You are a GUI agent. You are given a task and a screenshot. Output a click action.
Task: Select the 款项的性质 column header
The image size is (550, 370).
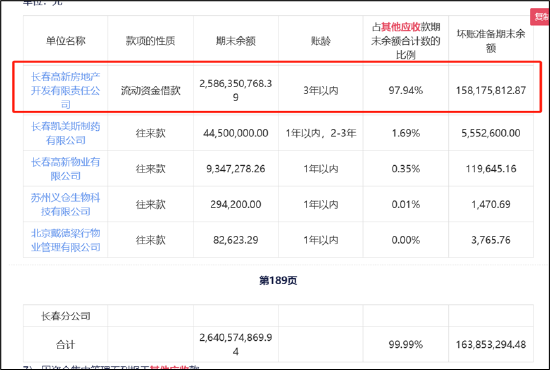click(x=150, y=41)
